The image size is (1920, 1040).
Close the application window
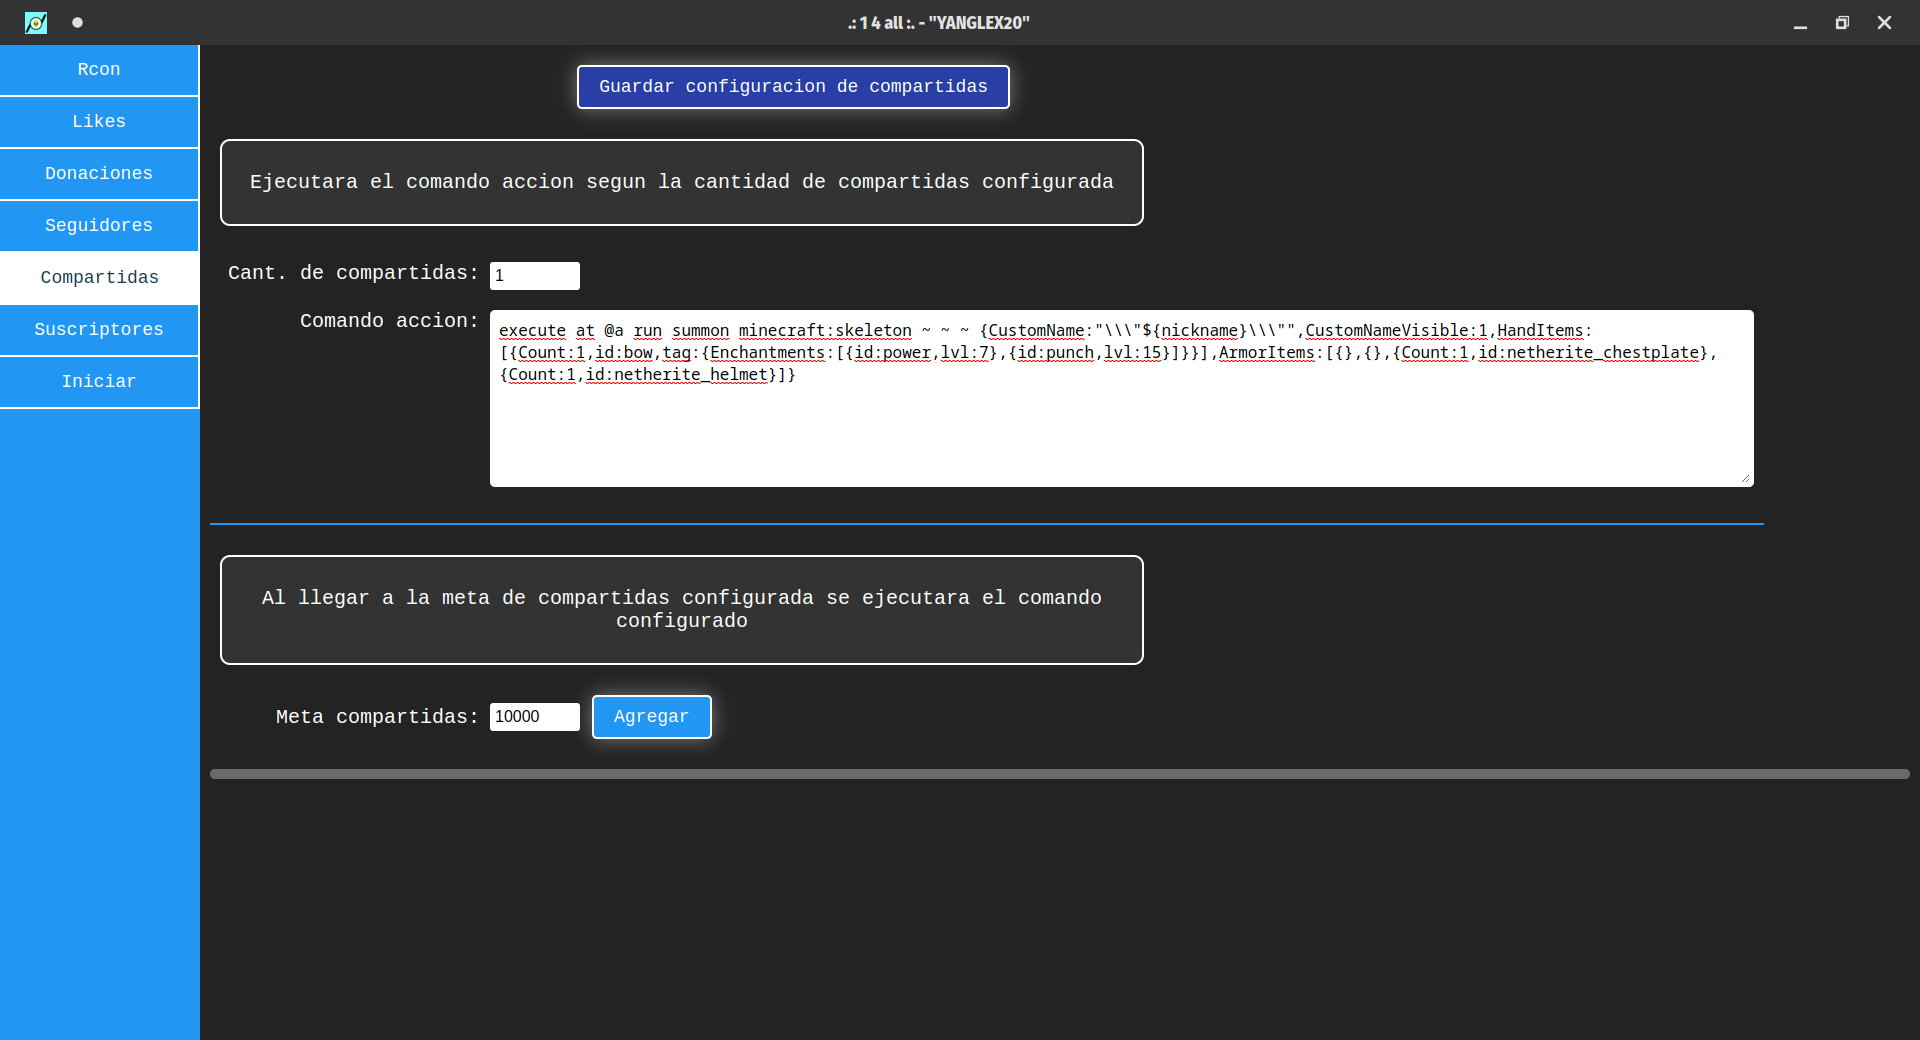click(x=1884, y=23)
